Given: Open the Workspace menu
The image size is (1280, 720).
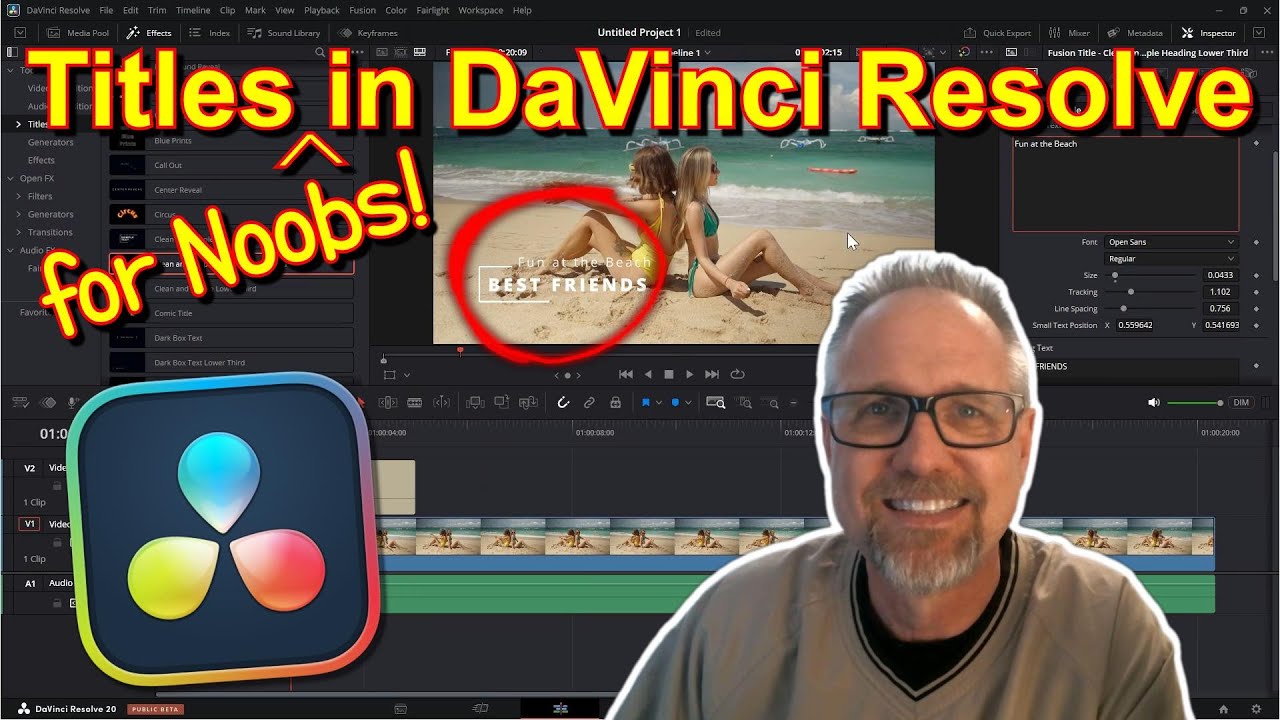Looking at the screenshot, I should [x=481, y=10].
